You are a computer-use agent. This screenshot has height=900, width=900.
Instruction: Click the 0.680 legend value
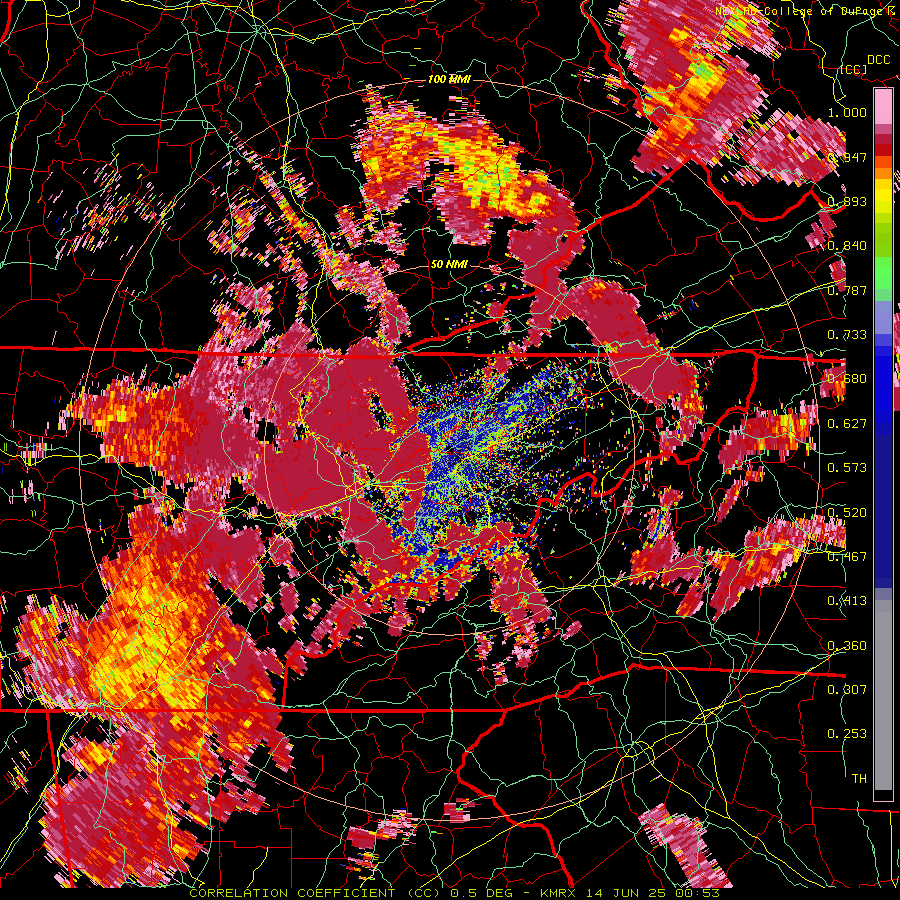[847, 379]
